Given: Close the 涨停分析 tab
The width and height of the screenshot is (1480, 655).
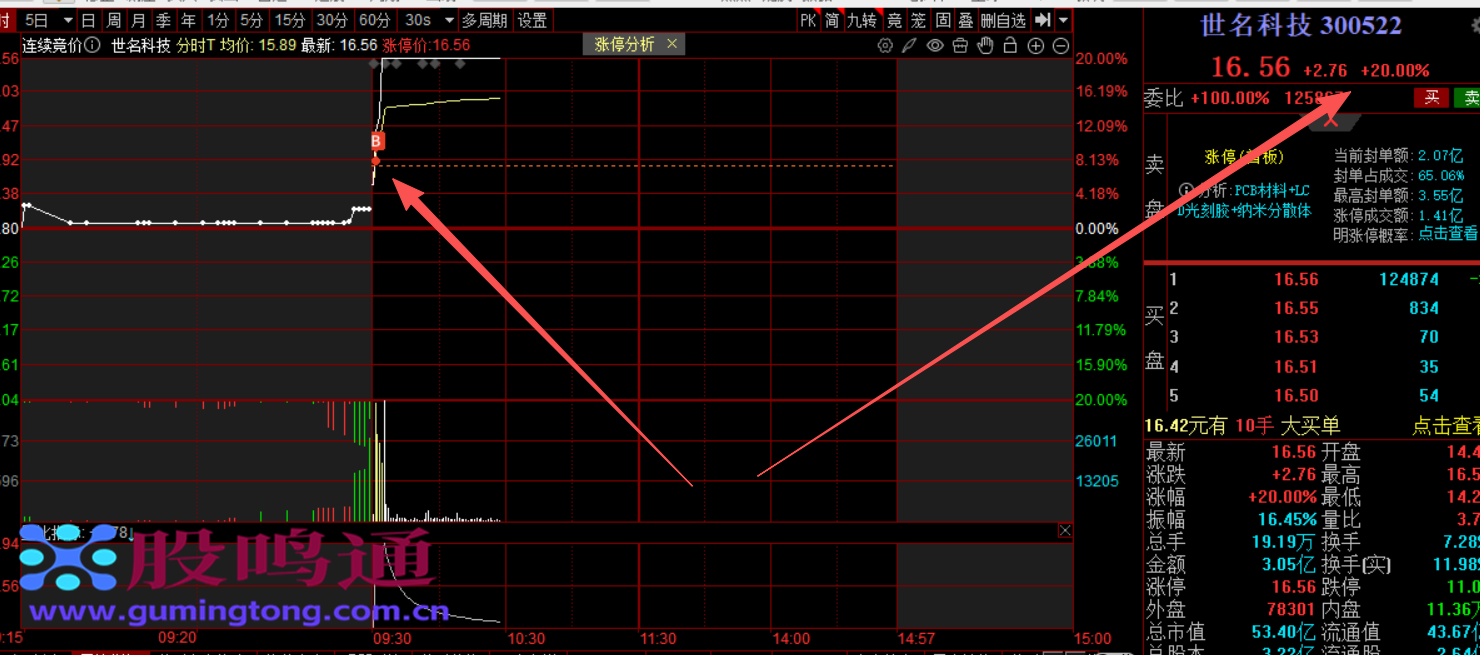Looking at the screenshot, I should point(672,44).
